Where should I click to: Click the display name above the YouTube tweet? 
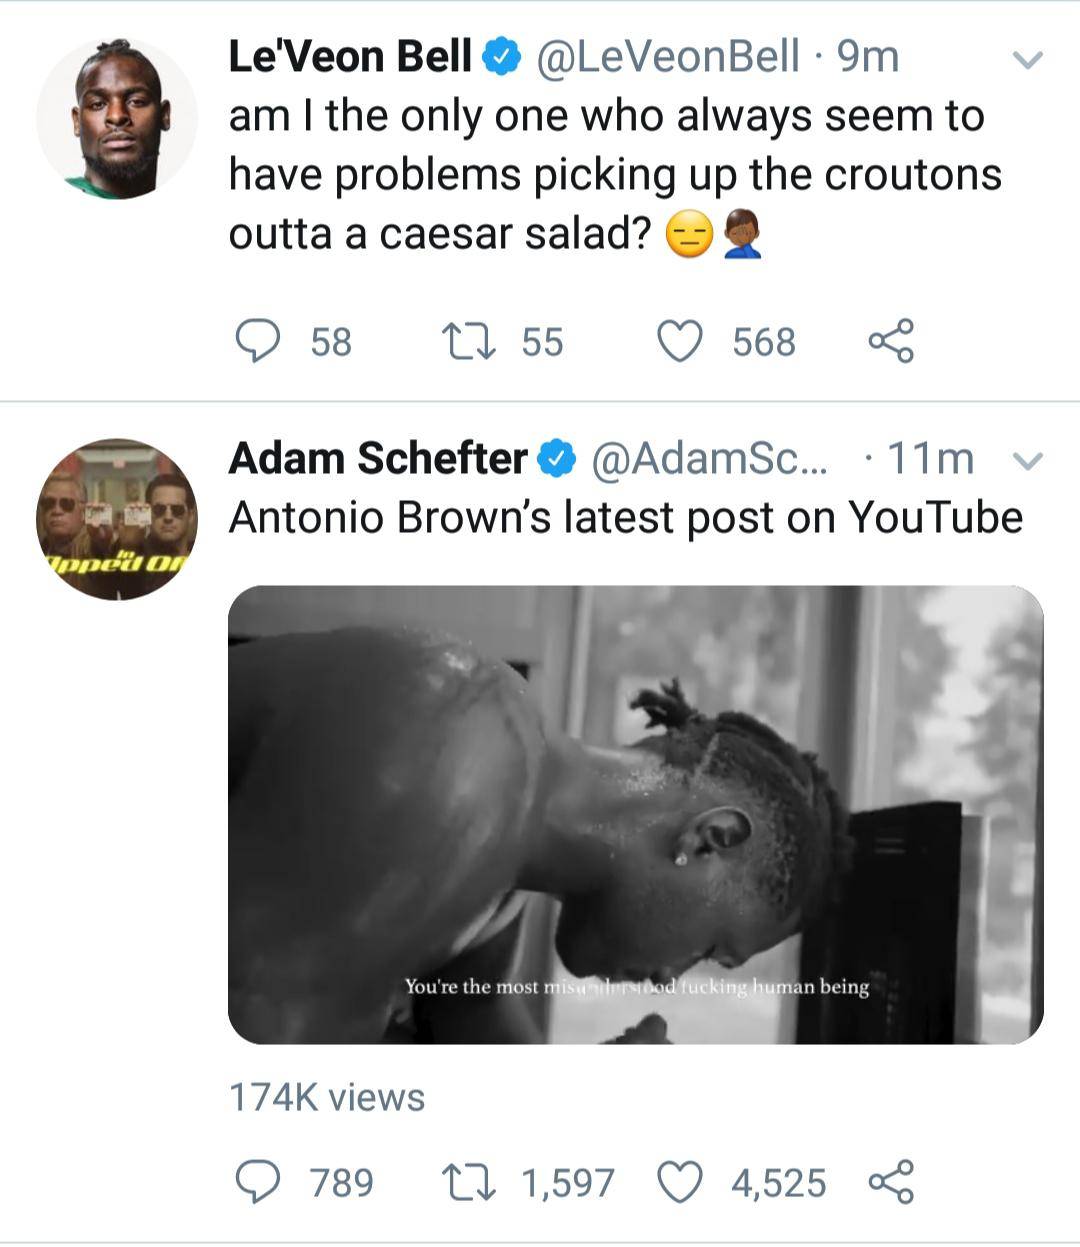tap(377, 459)
